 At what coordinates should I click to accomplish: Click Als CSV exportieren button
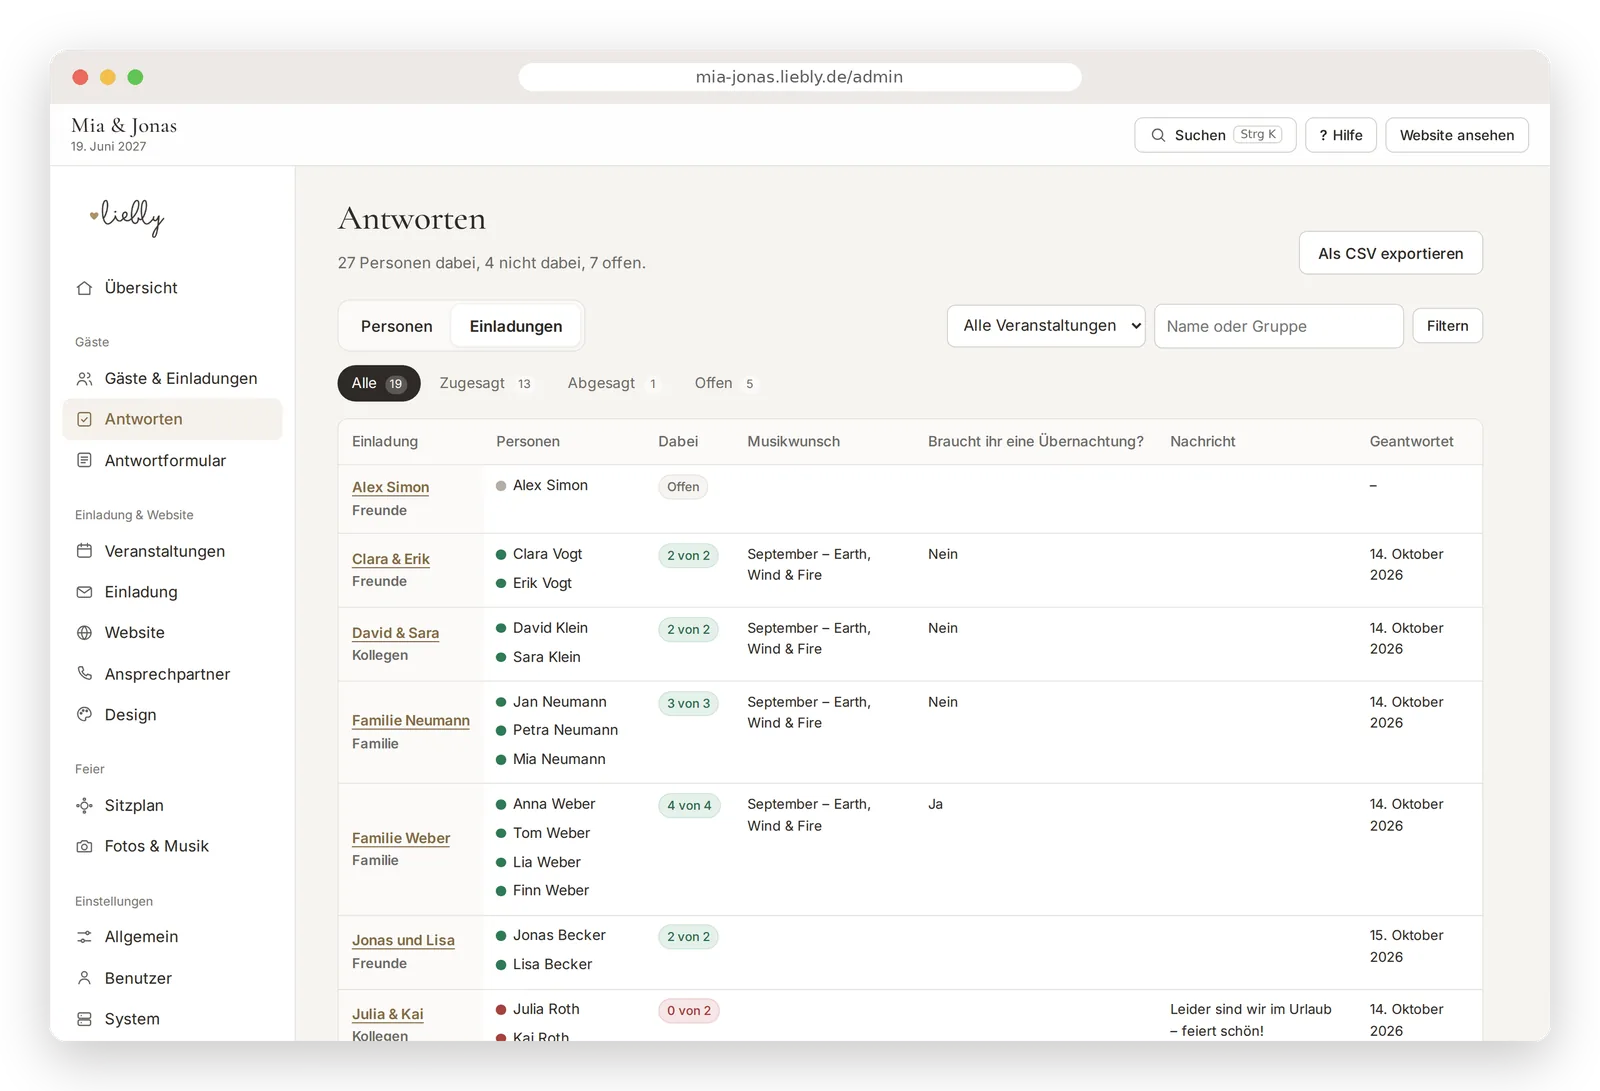point(1391,254)
